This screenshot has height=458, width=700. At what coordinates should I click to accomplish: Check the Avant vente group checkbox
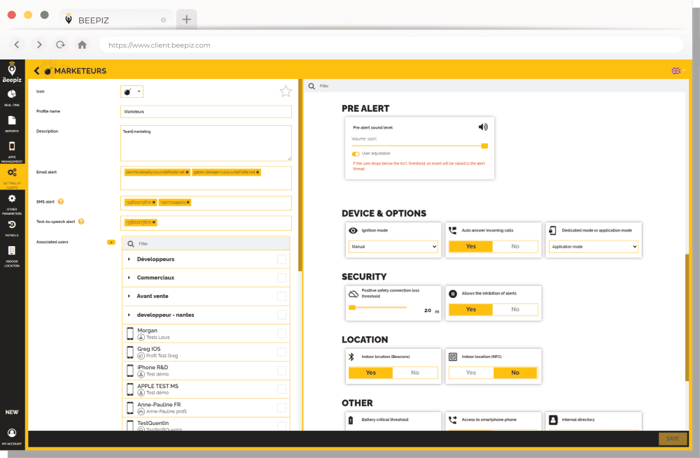coord(282,296)
